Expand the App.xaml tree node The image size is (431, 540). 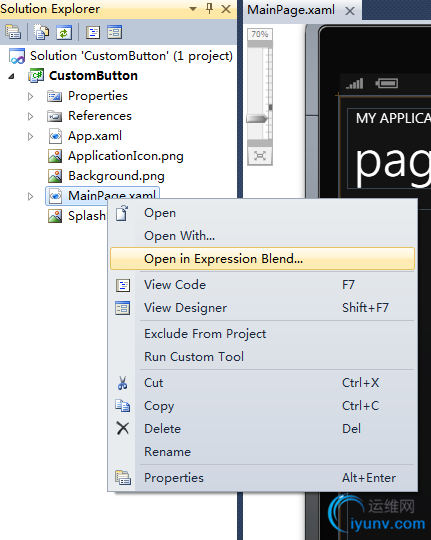[30, 136]
